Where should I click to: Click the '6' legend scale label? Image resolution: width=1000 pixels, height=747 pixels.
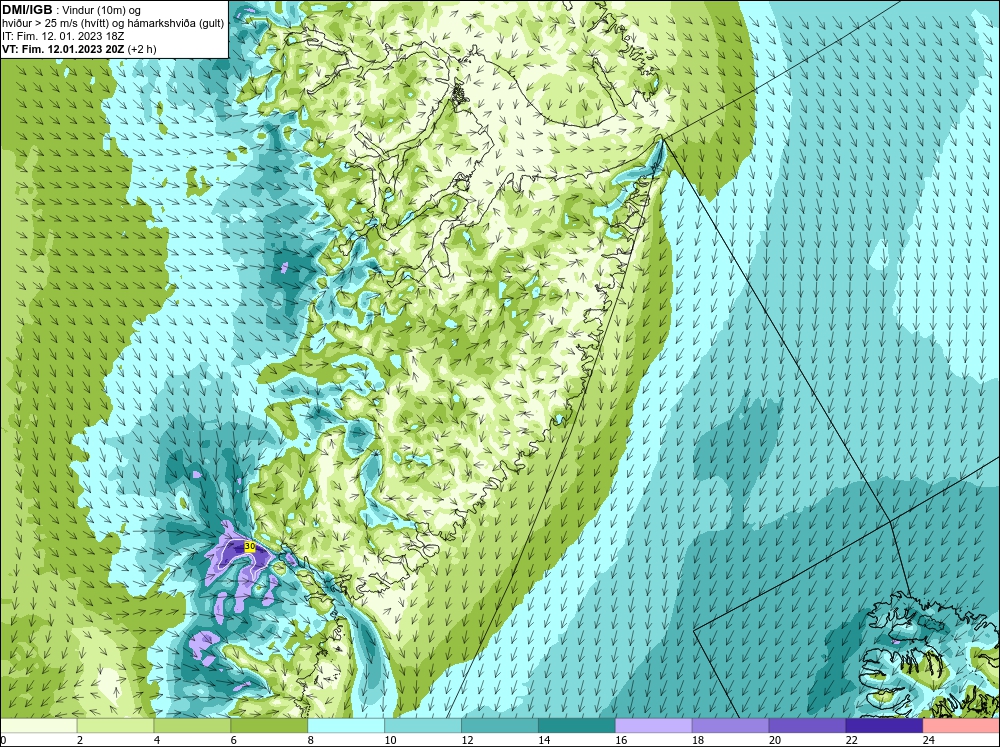[x=233, y=740]
